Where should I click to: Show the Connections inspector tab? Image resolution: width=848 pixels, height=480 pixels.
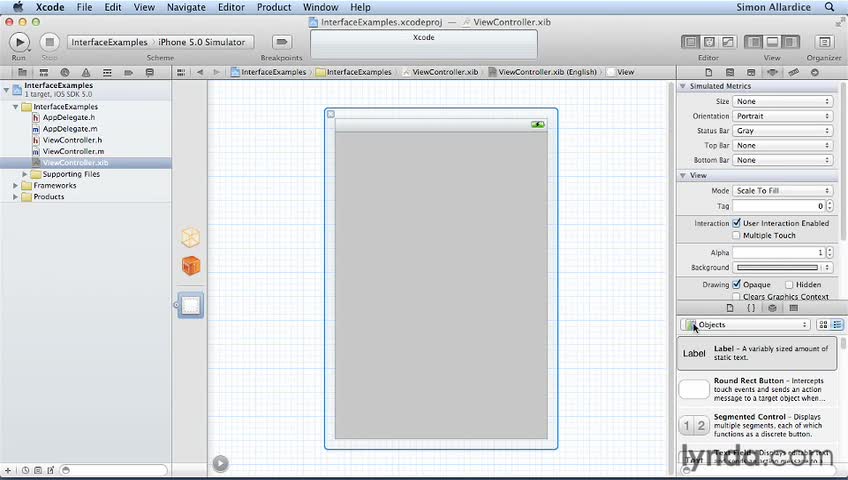(x=814, y=72)
